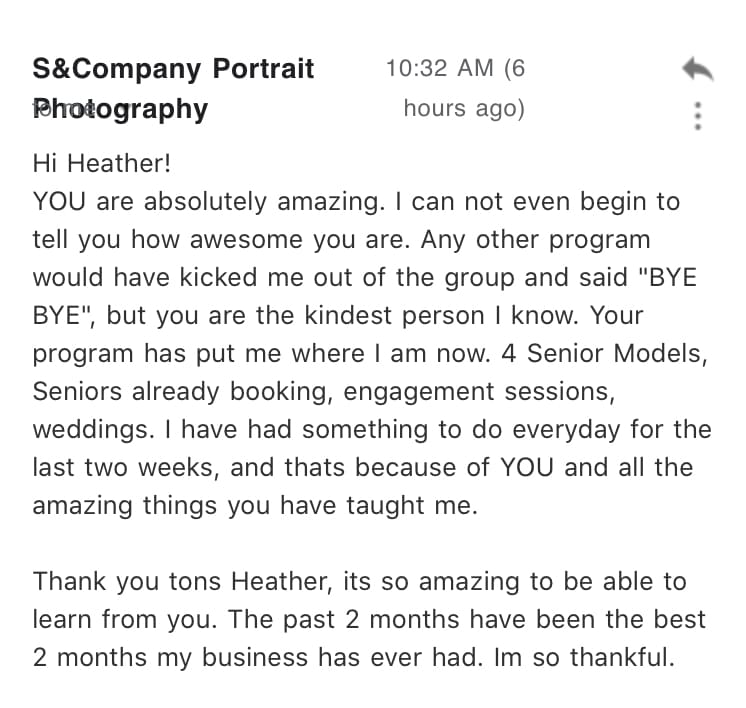Click "amazing things you have taught me."
746x708 pixels.
pyautogui.click(x=255, y=506)
